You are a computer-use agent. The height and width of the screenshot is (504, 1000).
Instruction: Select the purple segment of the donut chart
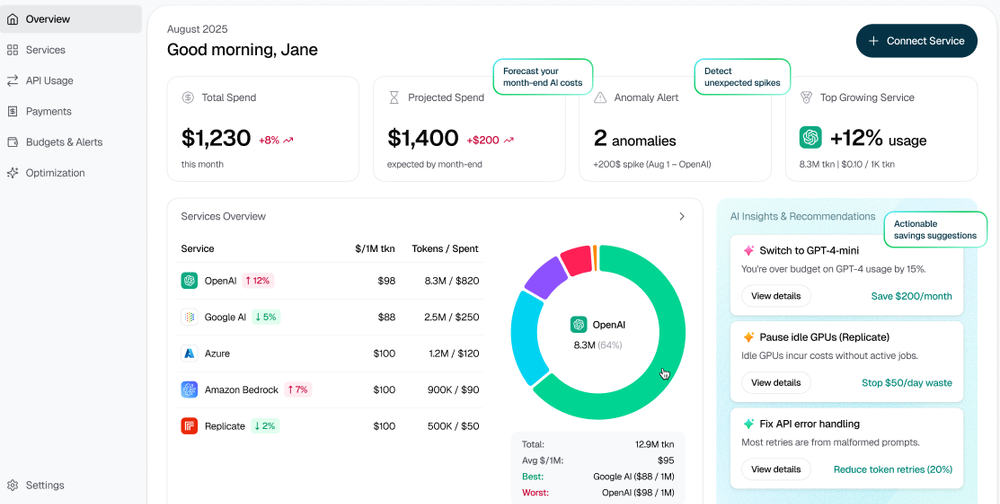544,279
